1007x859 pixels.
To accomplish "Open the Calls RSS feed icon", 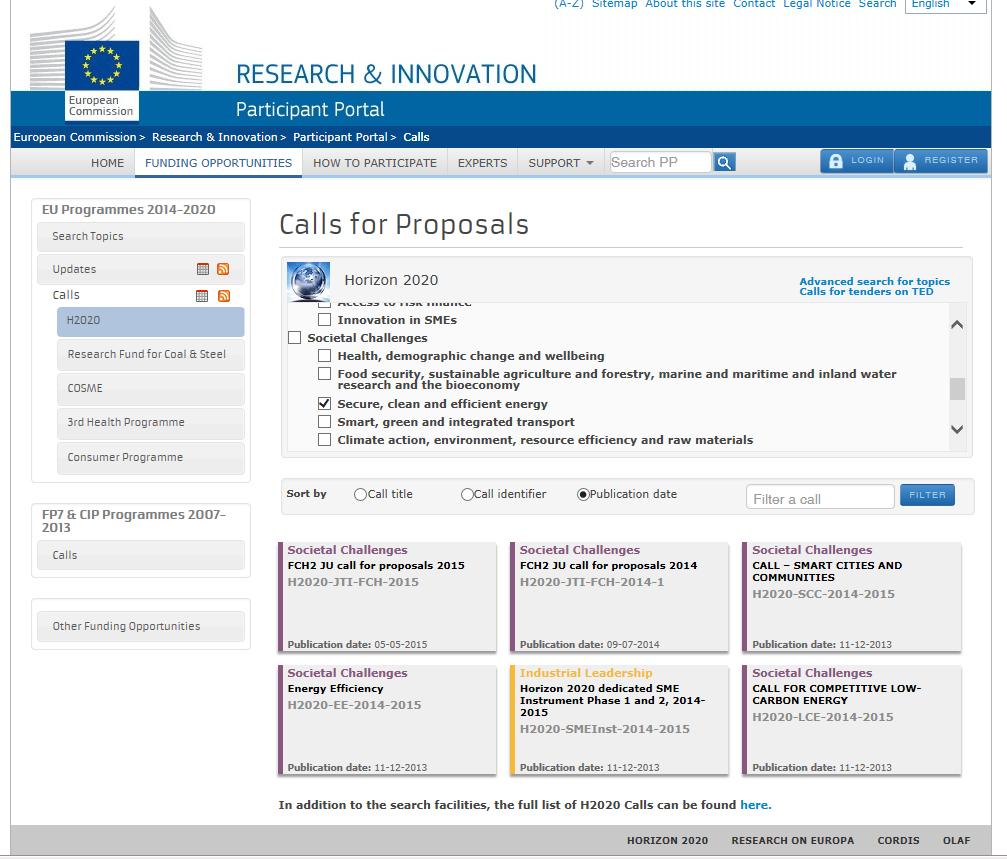I will 223,296.
